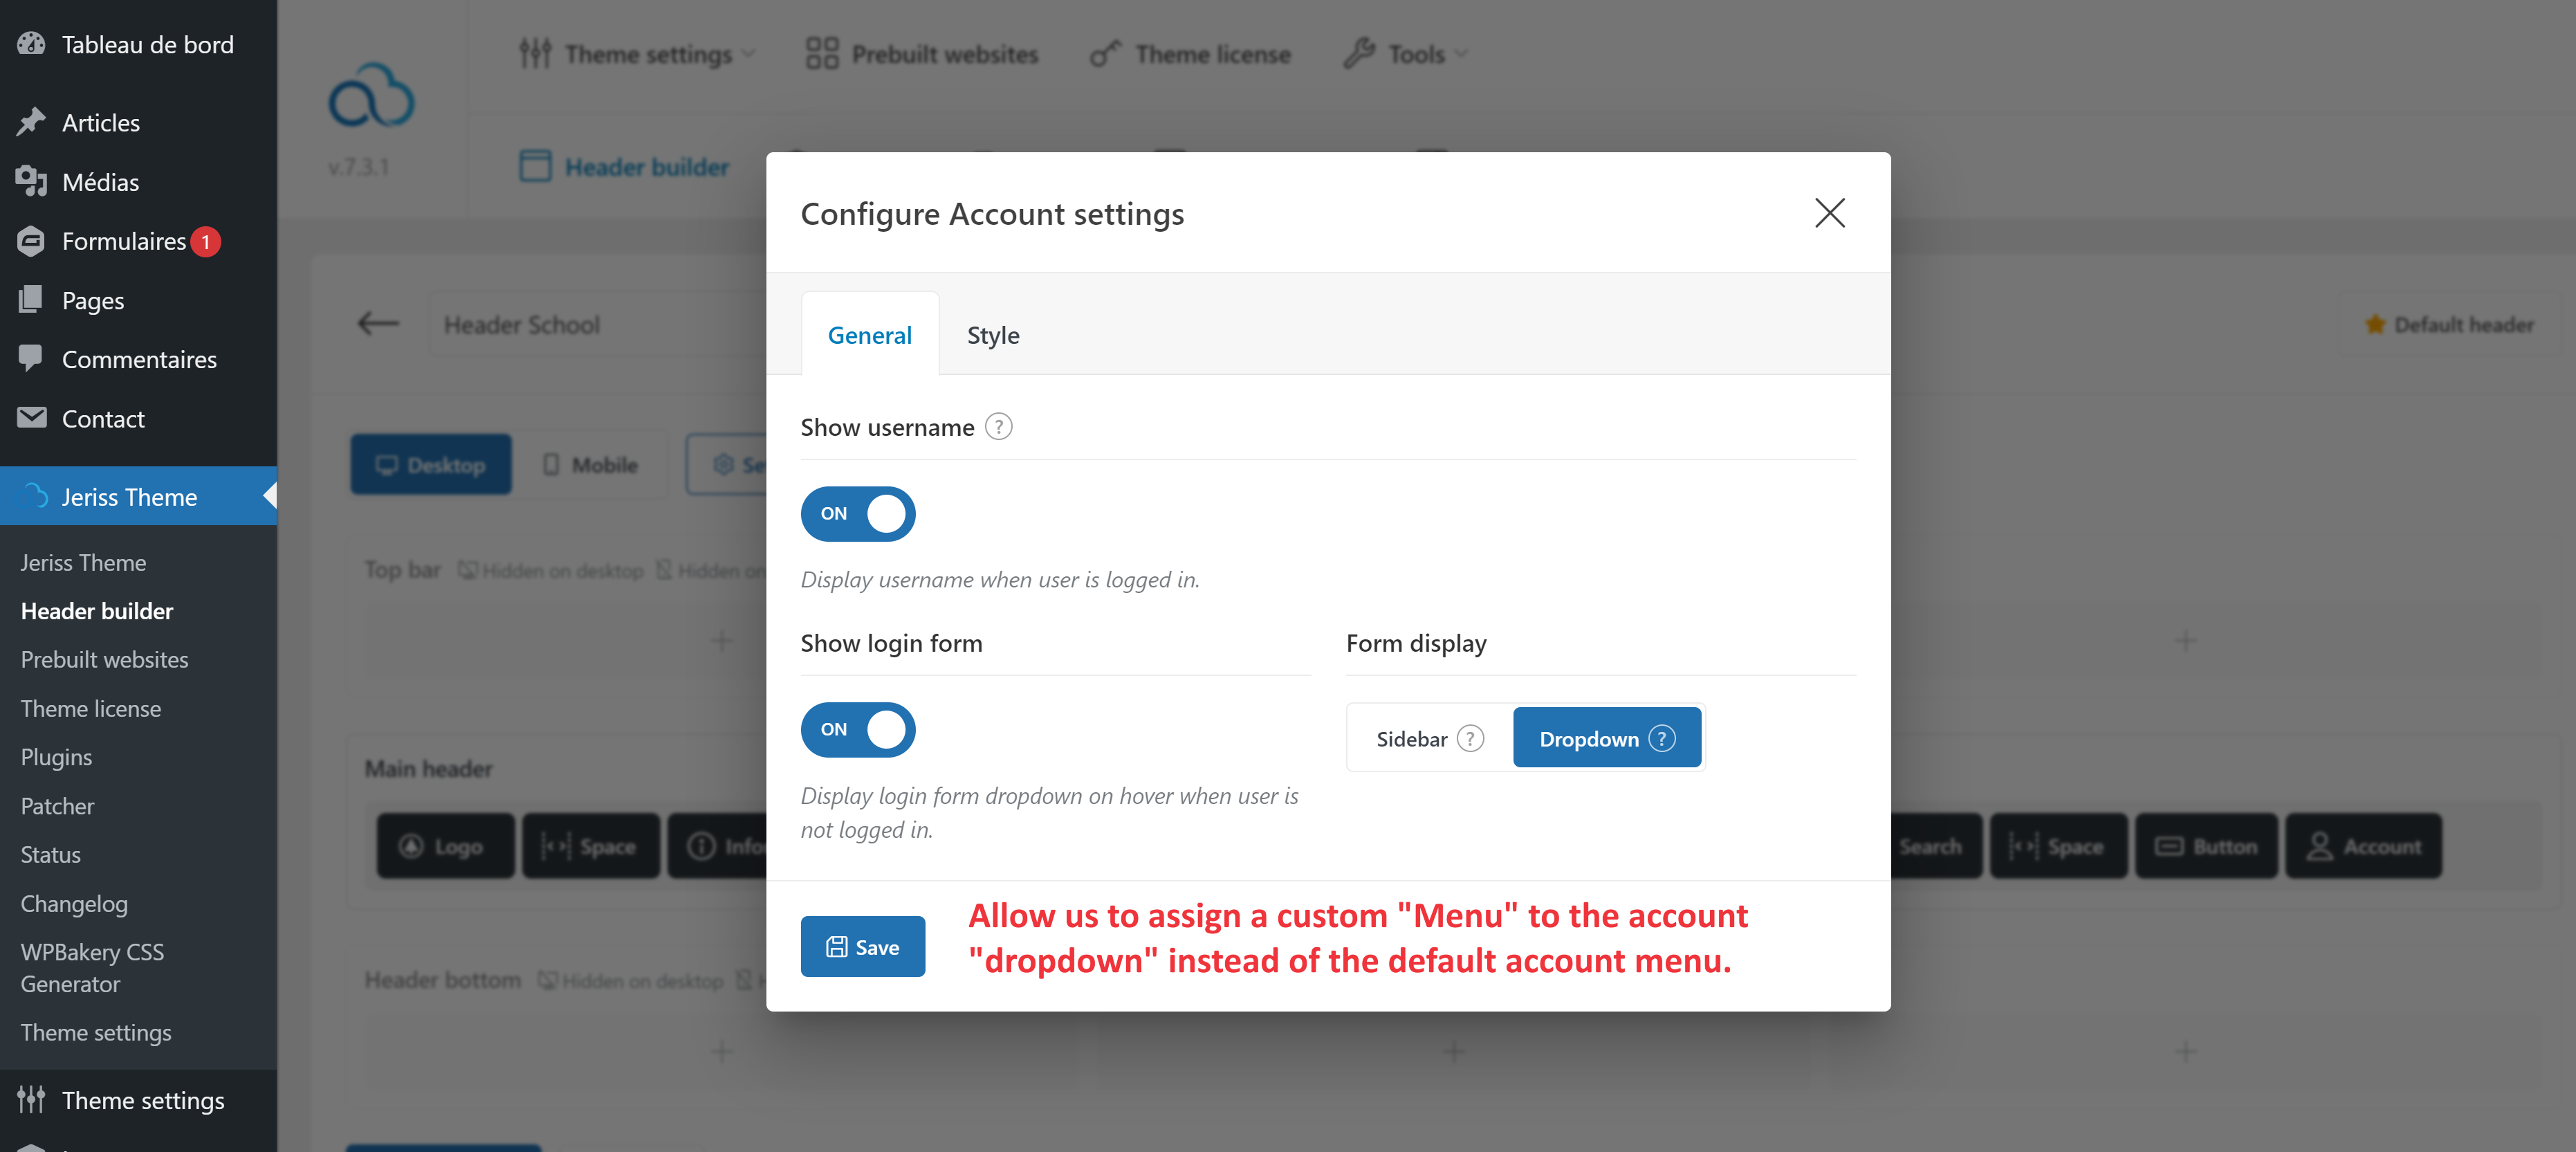Add element to Header bottom right column
This screenshot has height=1152, width=2576.
(2185, 1051)
